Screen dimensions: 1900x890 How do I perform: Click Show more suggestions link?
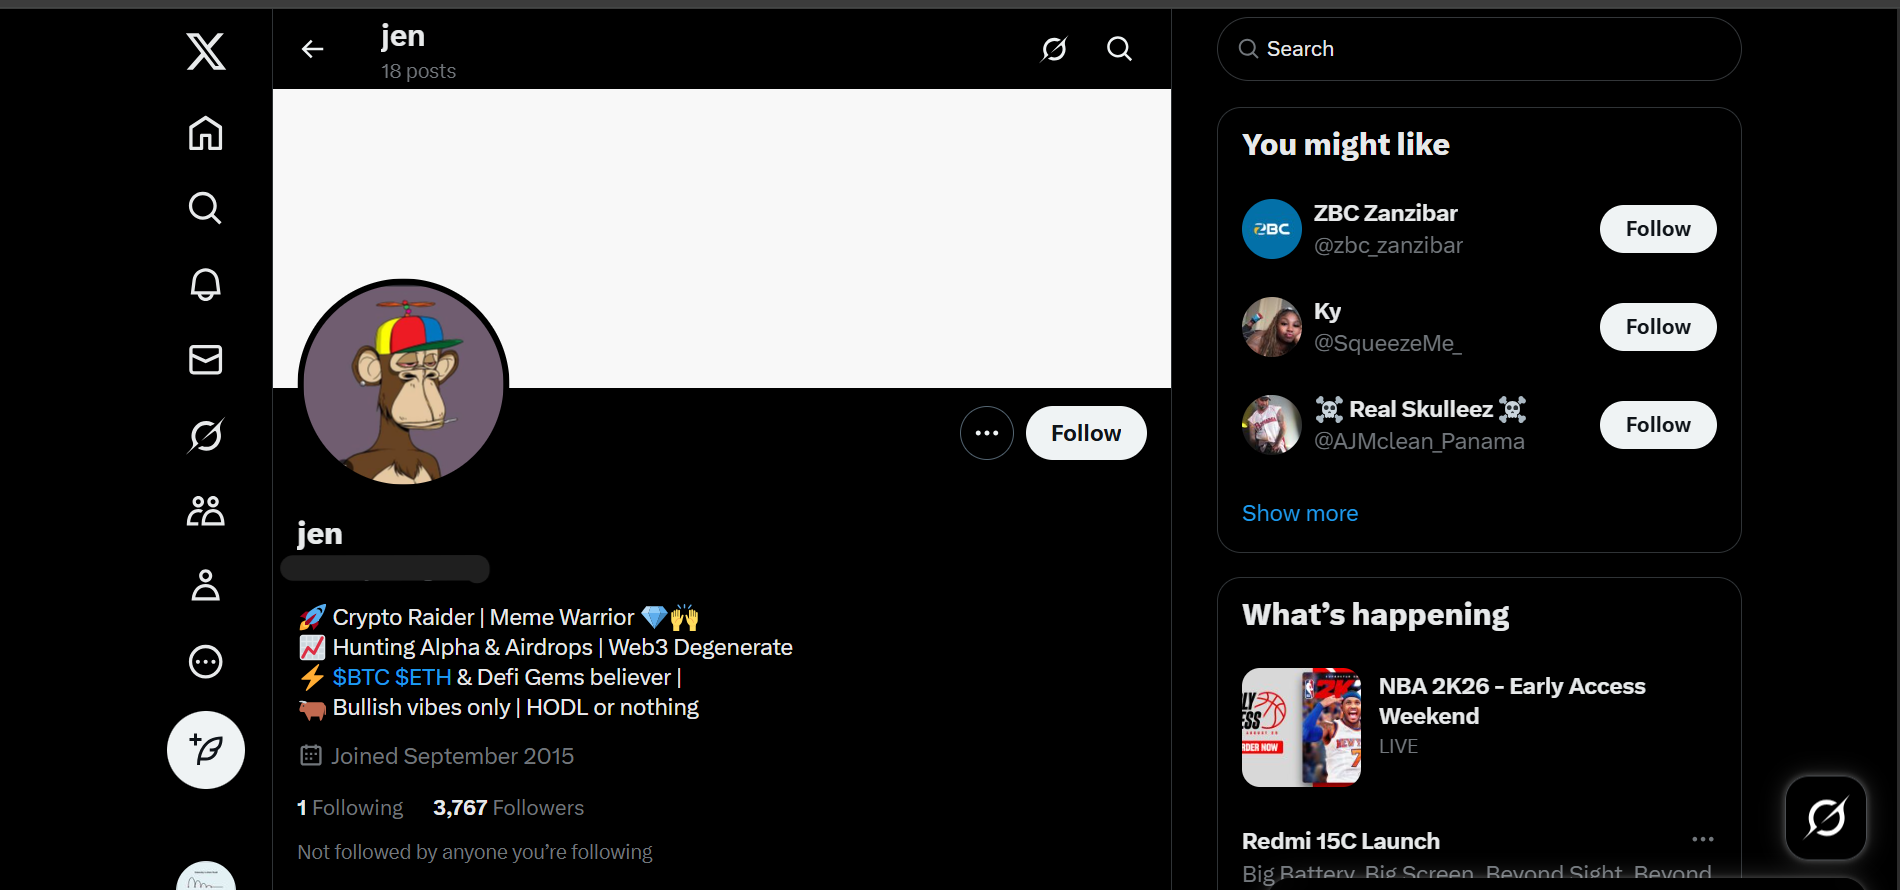point(1300,513)
